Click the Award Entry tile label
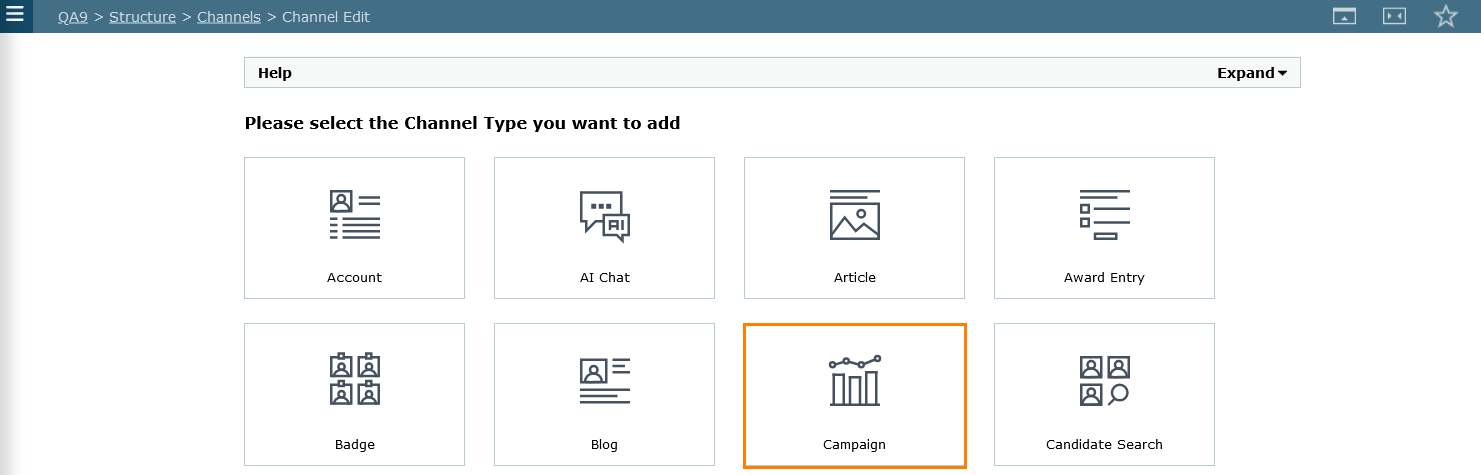1481x475 pixels. click(1104, 278)
